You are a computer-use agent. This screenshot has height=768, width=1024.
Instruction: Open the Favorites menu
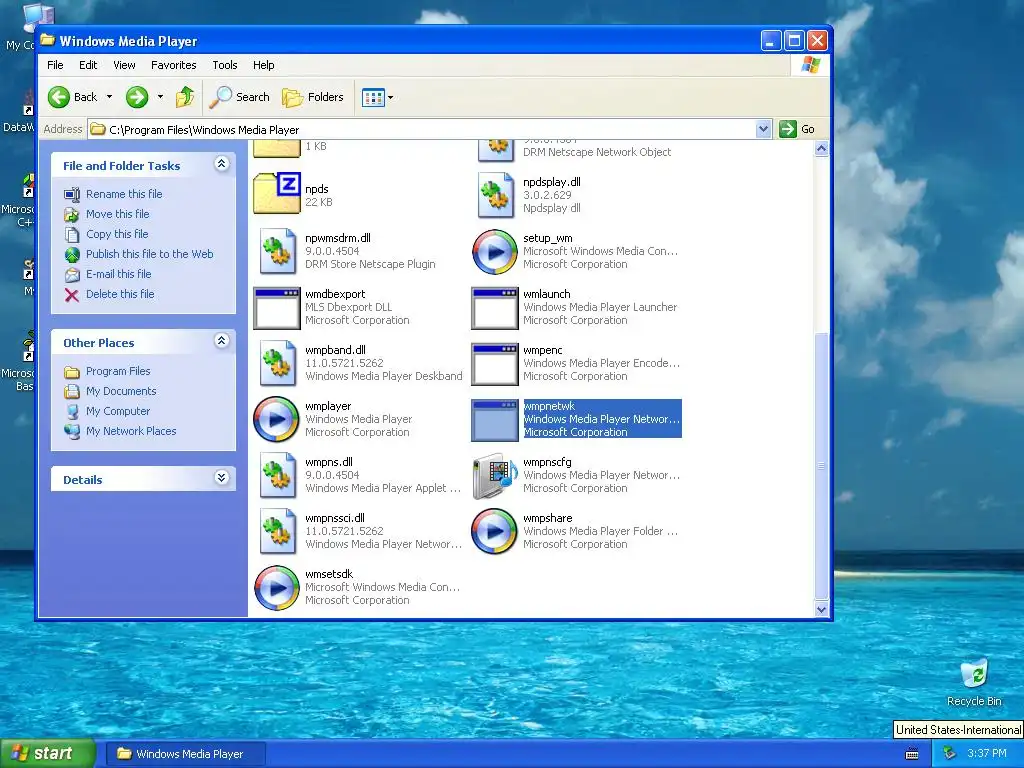click(x=174, y=65)
